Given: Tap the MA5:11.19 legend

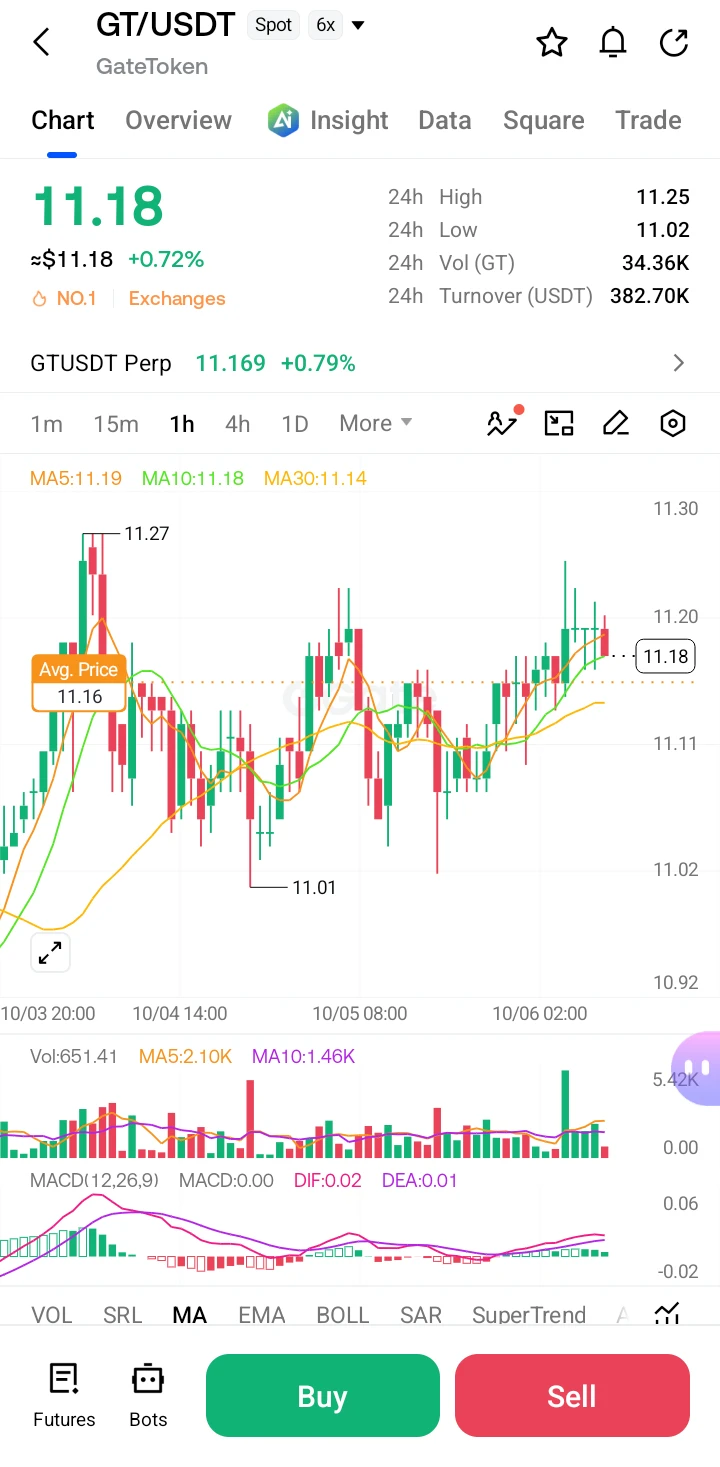Looking at the screenshot, I should (x=76, y=478).
